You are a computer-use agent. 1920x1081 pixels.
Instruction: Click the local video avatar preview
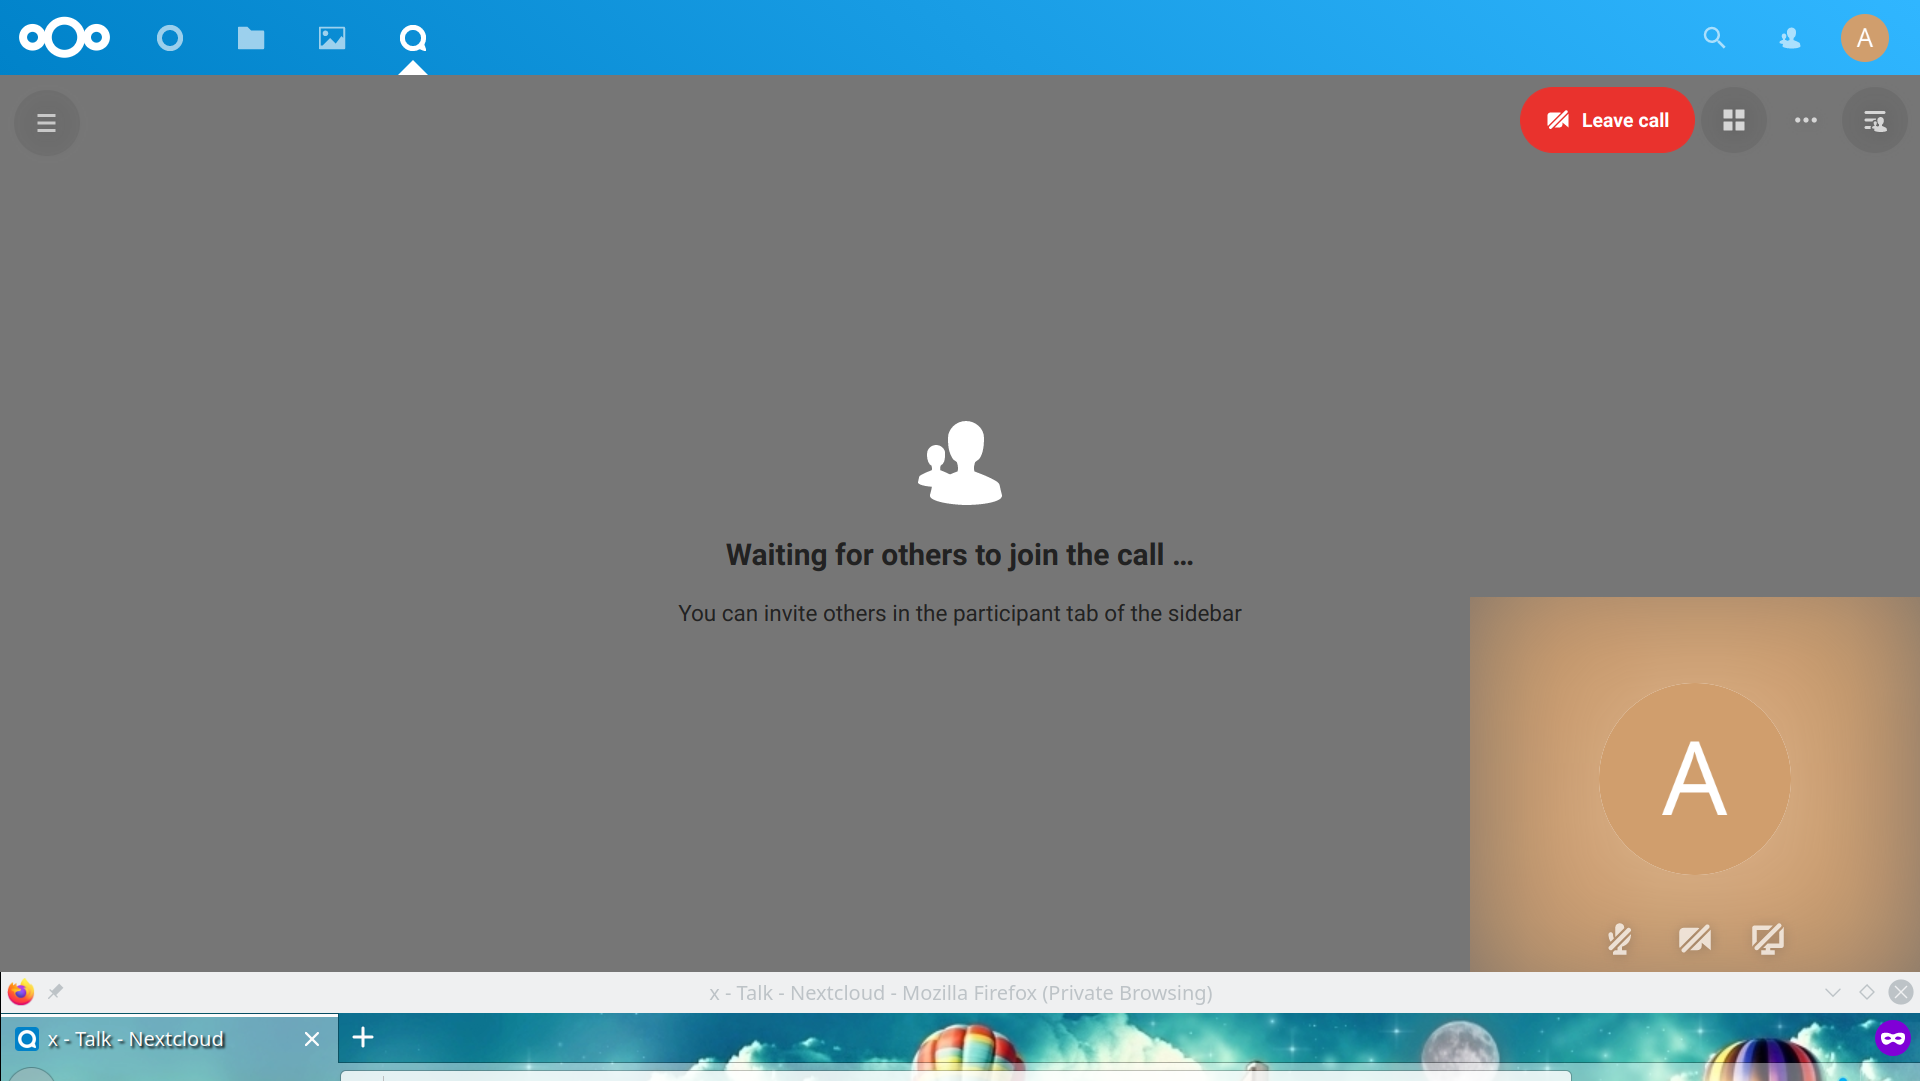pyautogui.click(x=1694, y=779)
